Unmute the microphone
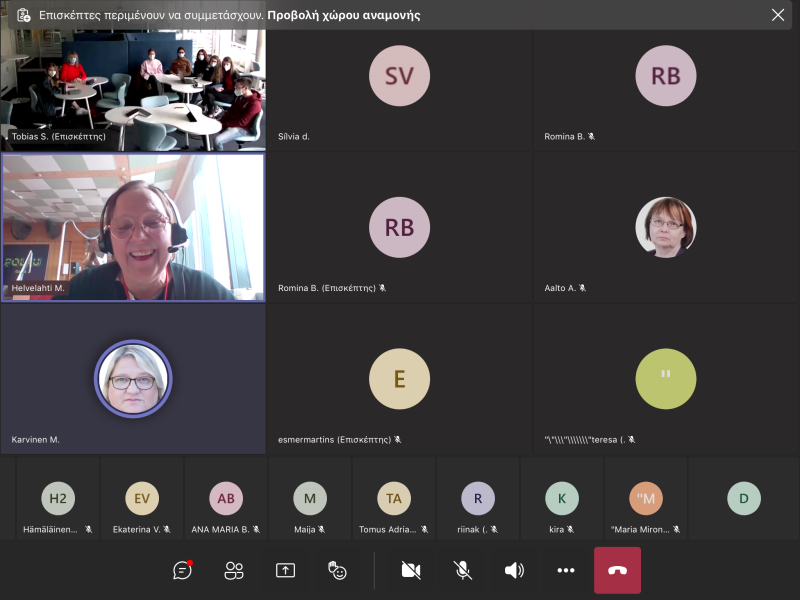 tap(462, 570)
